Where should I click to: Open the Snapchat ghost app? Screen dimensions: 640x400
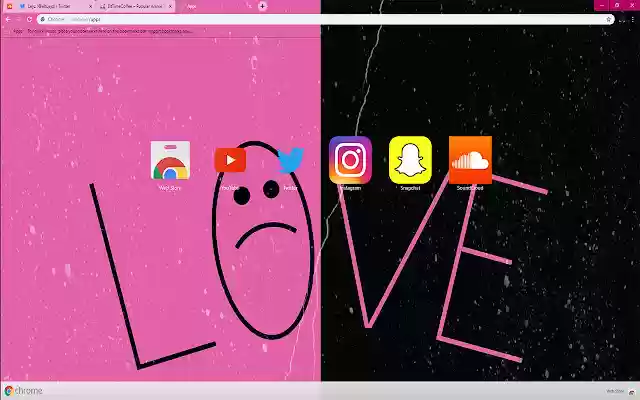(410, 160)
